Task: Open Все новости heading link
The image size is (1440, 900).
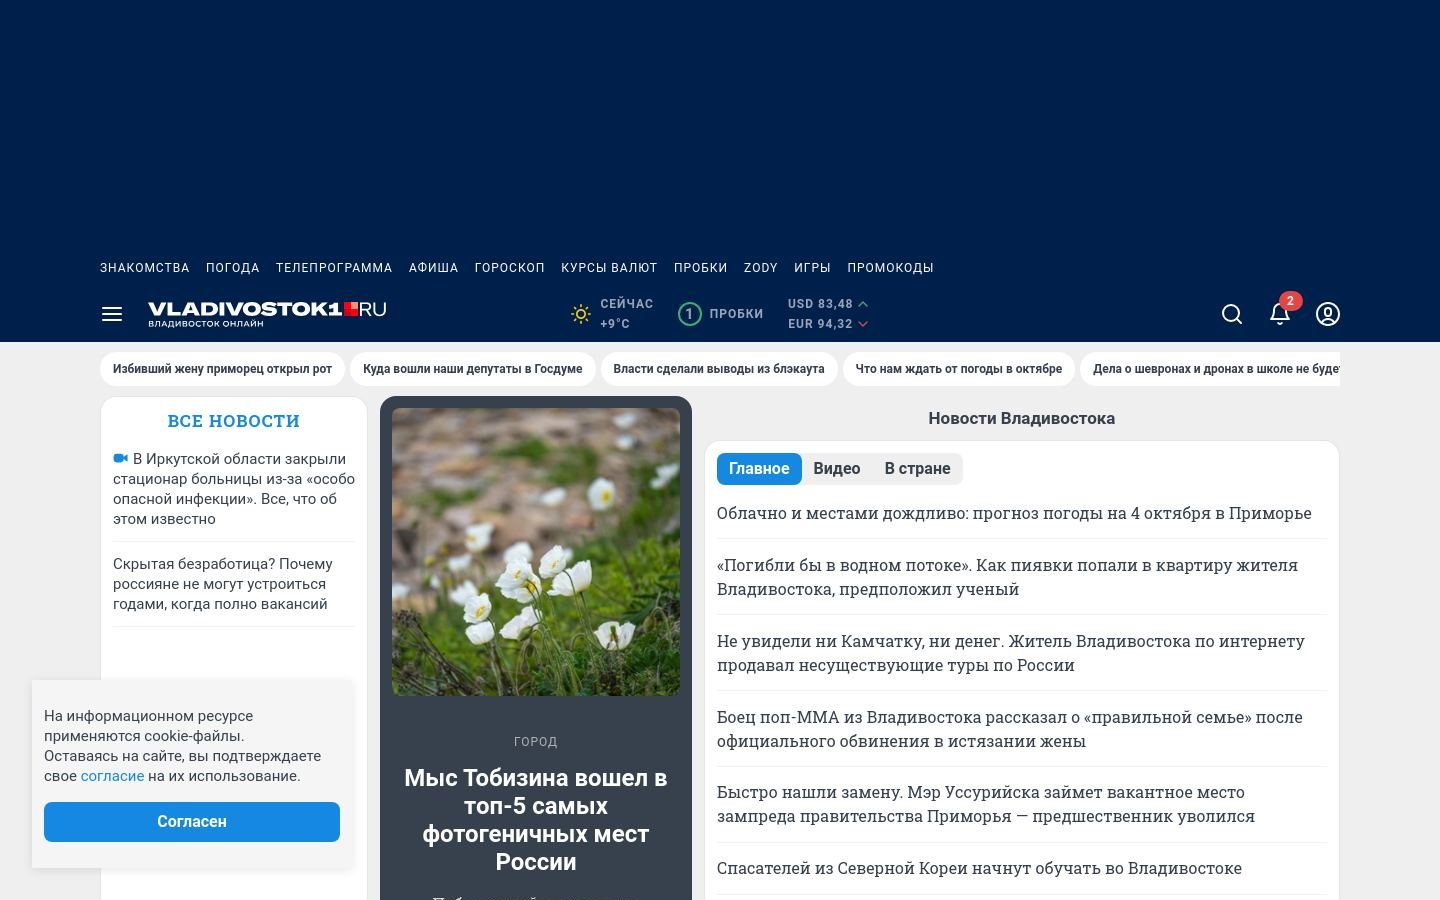Action: [234, 421]
